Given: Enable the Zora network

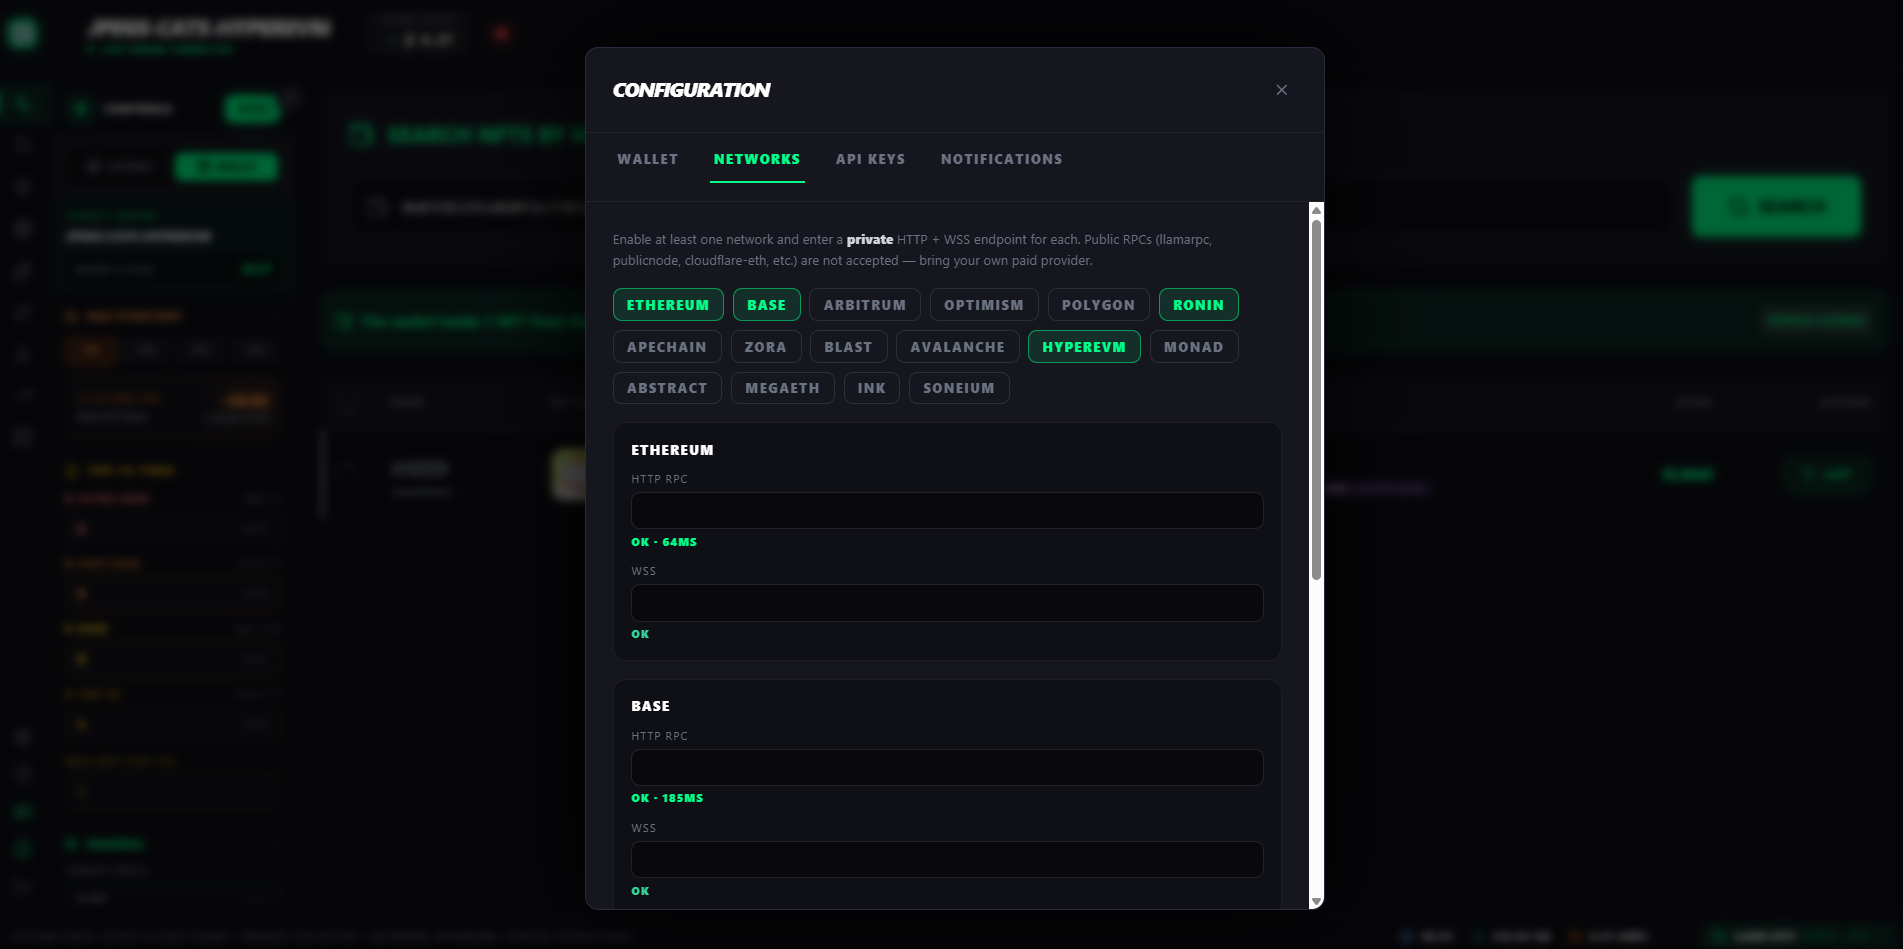Looking at the screenshot, I should pyautogui.click(x=765, y=347).
